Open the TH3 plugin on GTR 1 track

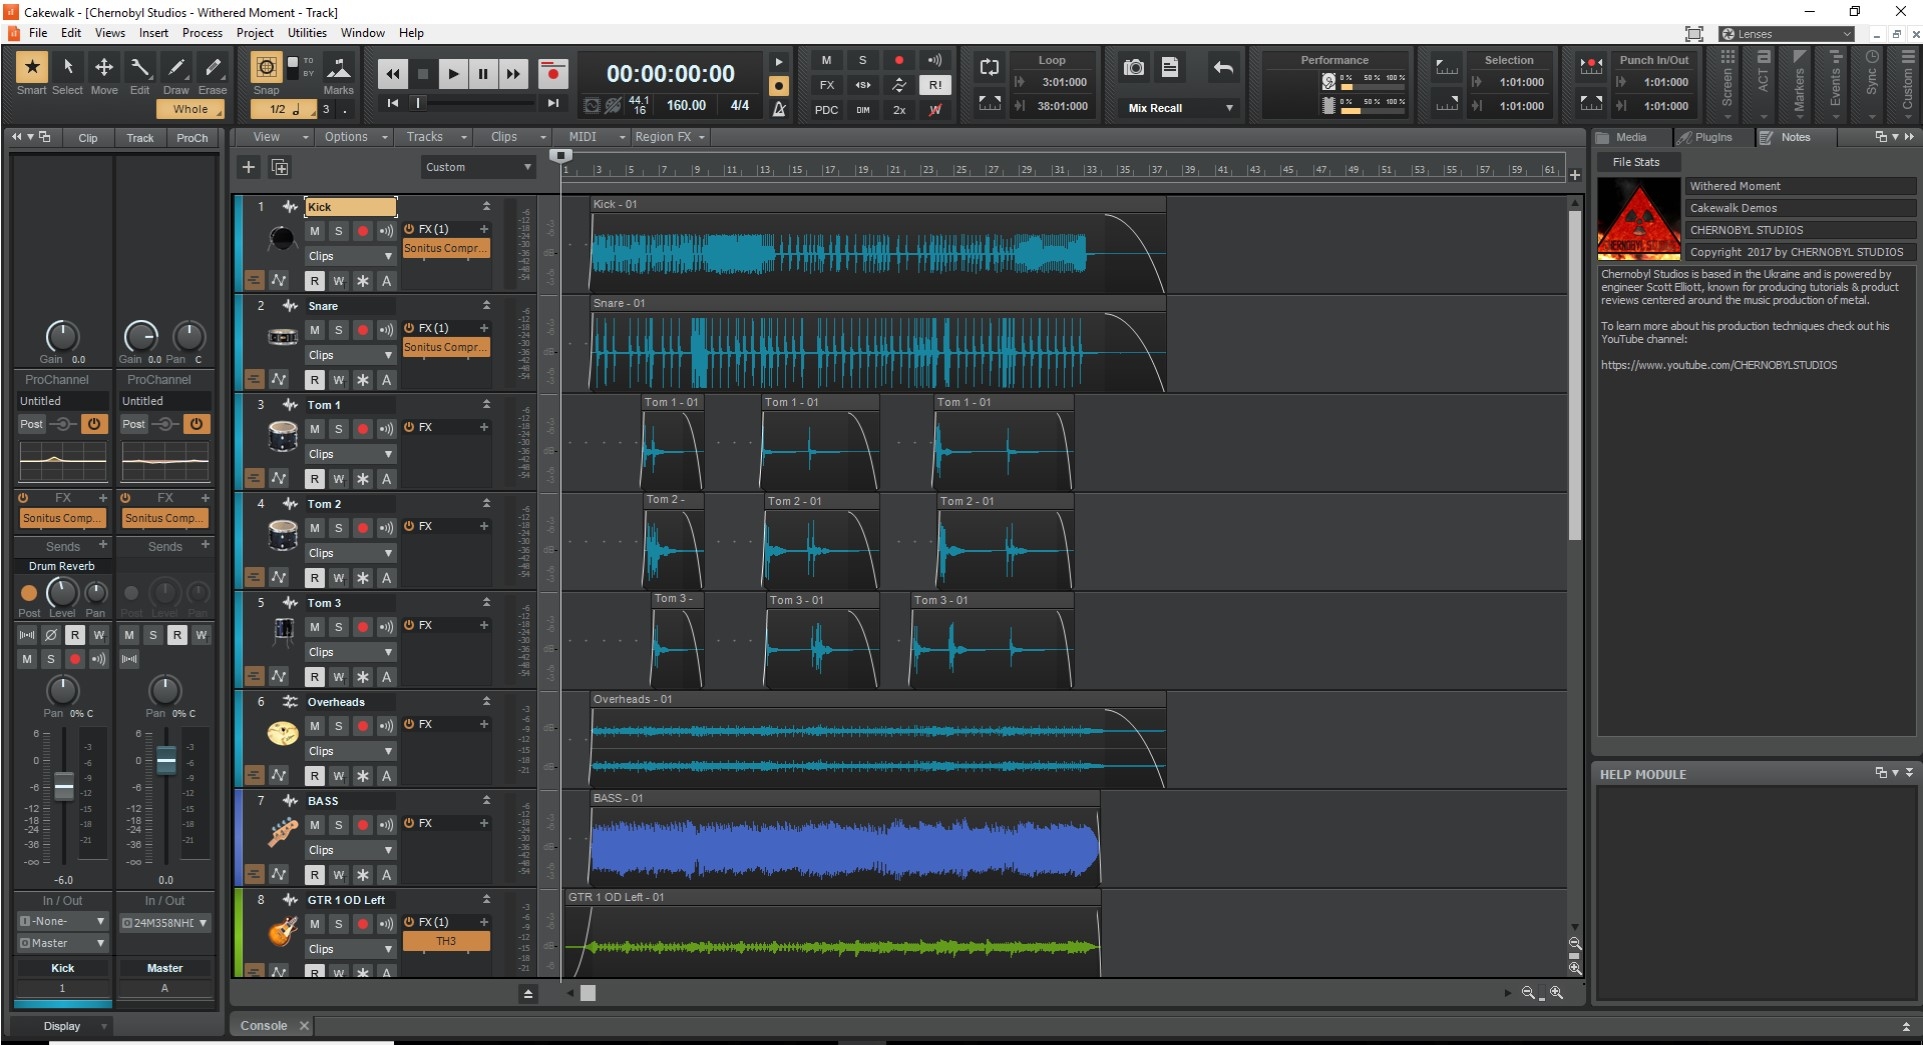[x=446, y=941]
